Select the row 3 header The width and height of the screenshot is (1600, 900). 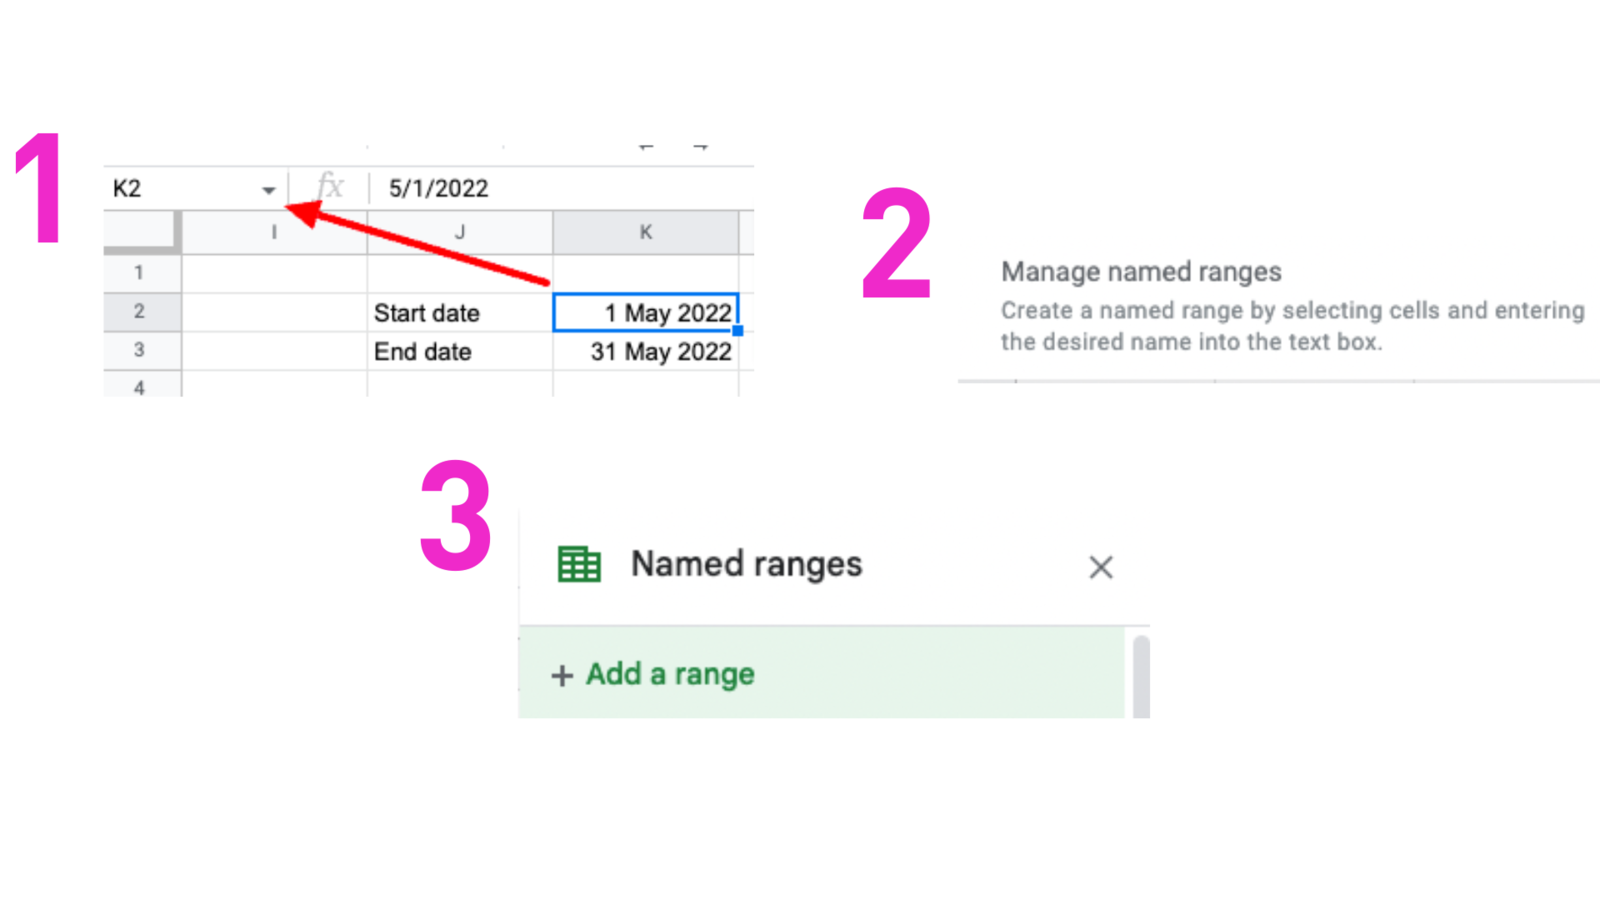coord(141,351)
